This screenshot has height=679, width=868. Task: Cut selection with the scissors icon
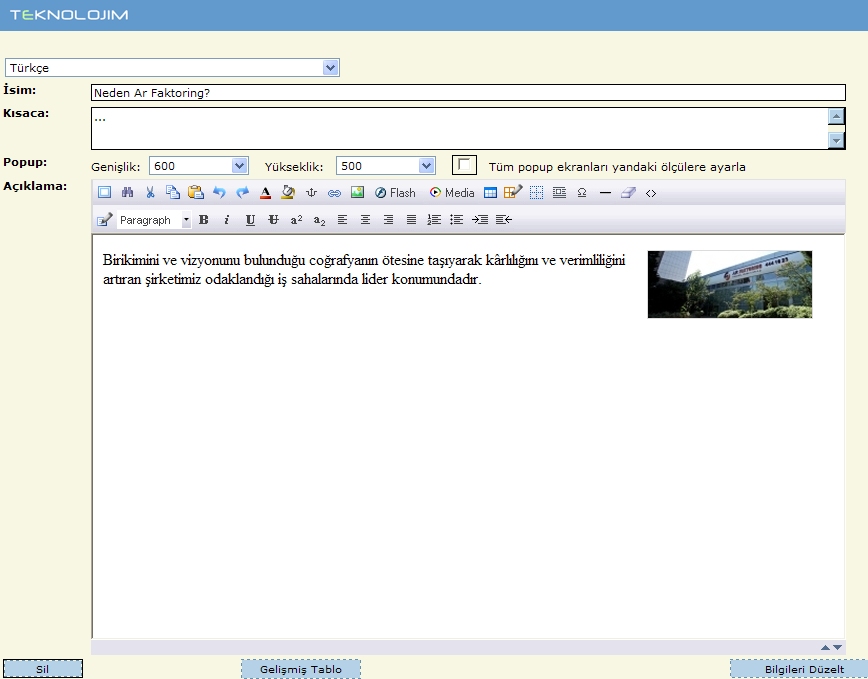click(x=150, y=193)
